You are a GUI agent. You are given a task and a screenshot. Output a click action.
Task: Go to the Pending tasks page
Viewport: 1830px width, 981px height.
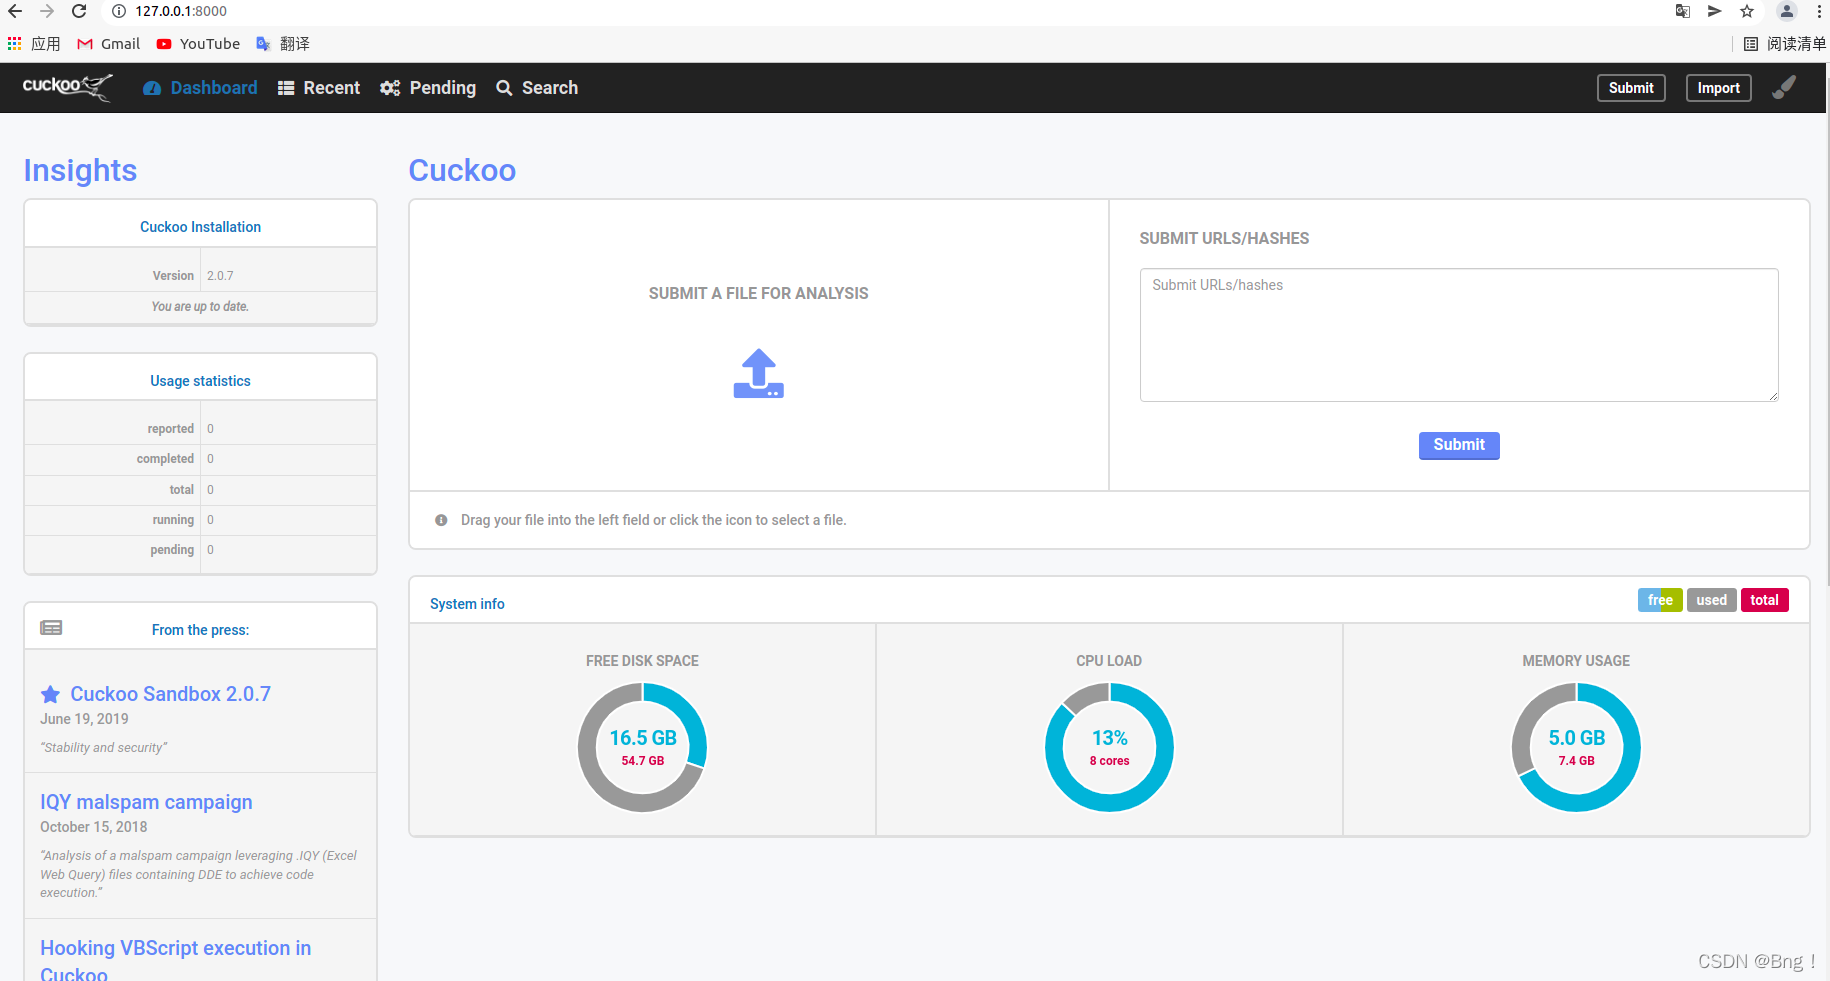[428, 88]
